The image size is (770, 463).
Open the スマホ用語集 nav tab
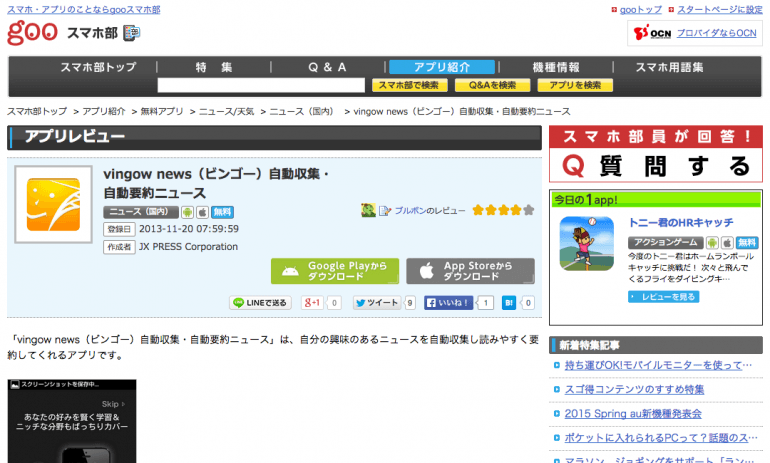point(669,67)
